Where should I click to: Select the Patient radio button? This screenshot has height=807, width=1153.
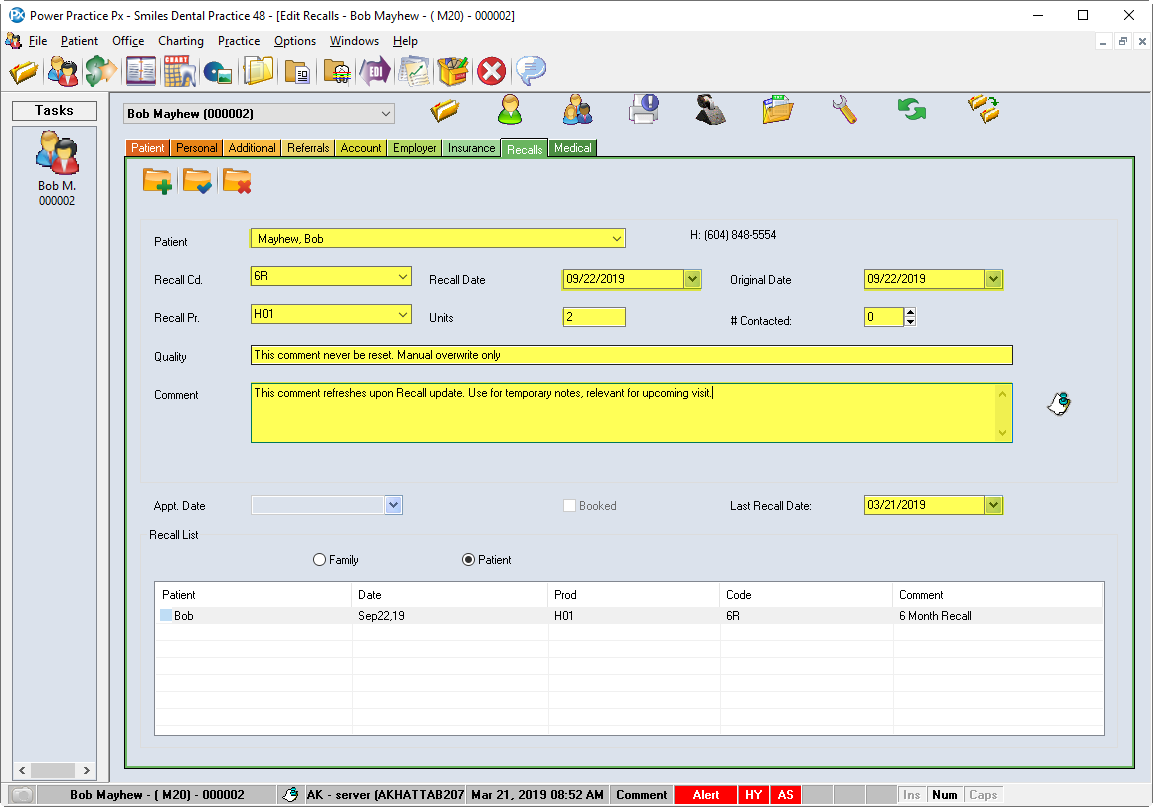click(x=468, y=560)
